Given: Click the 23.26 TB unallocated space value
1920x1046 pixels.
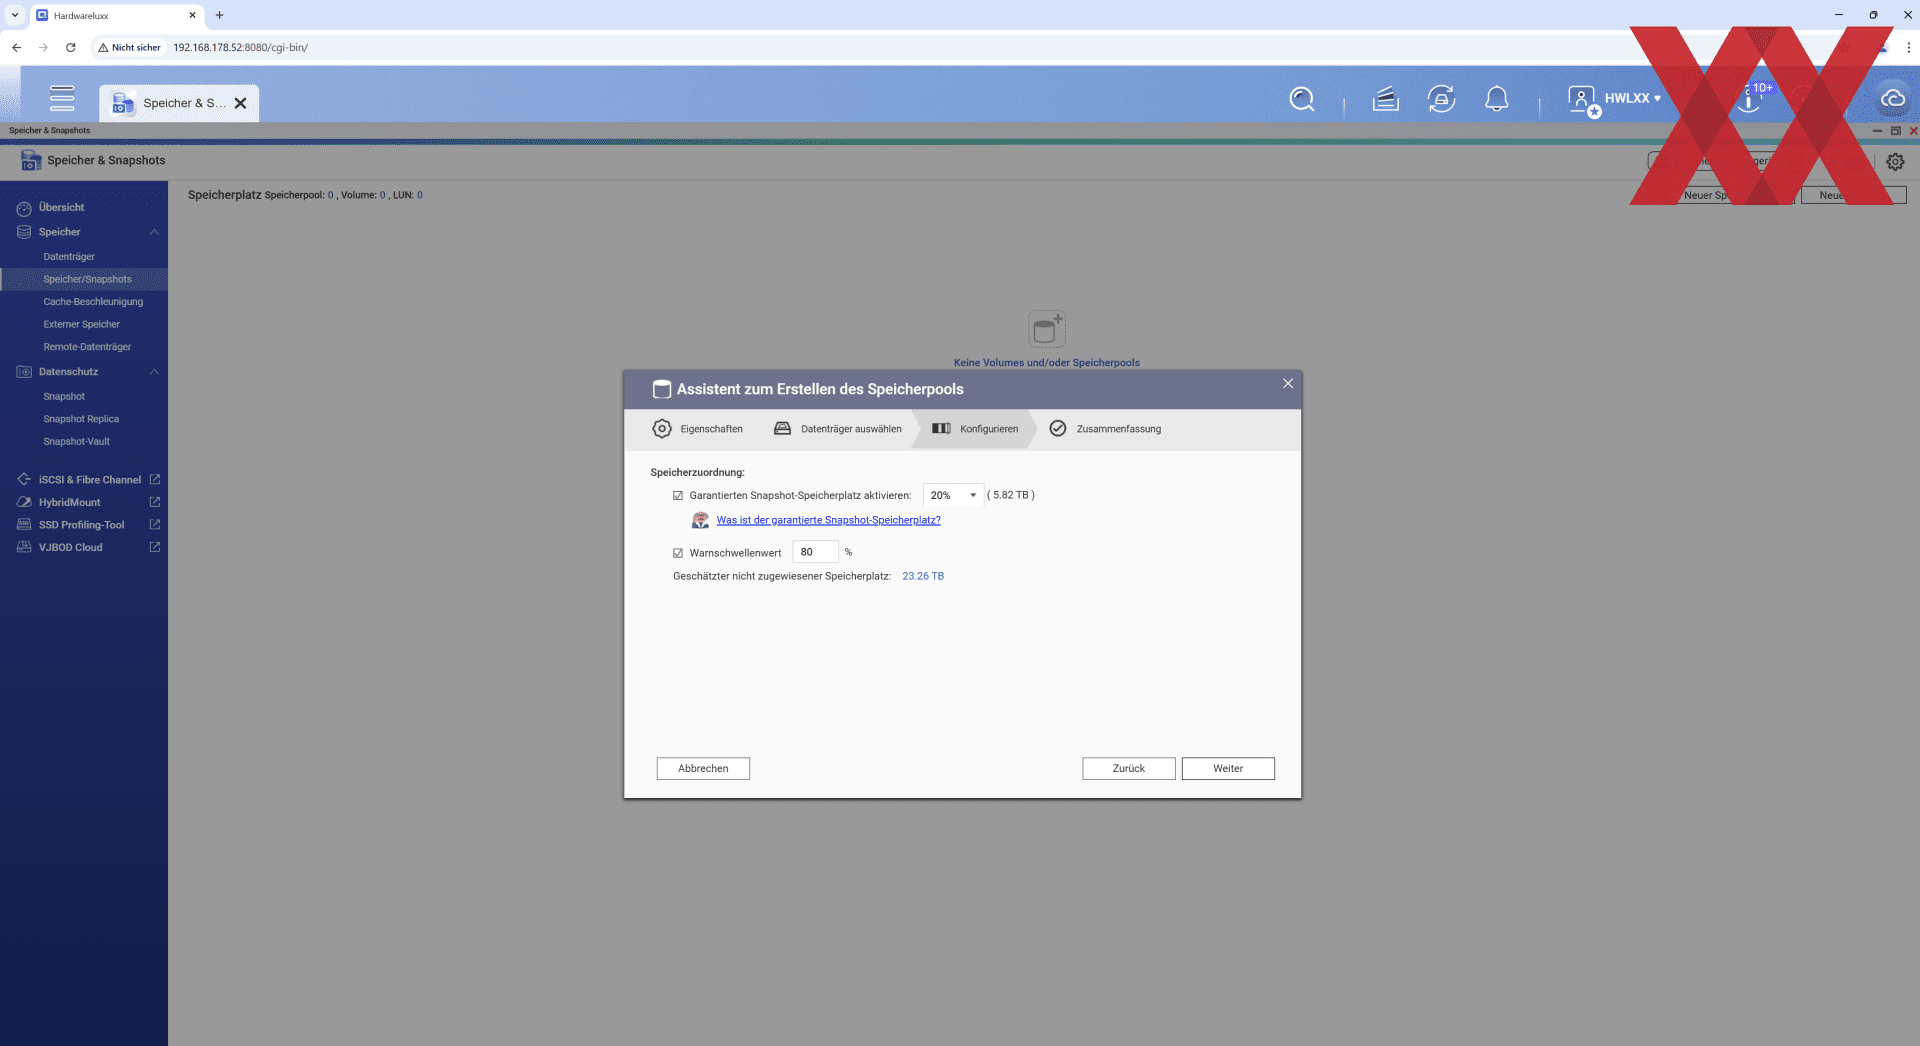Looking at the screenshot, I should [923, 577].
